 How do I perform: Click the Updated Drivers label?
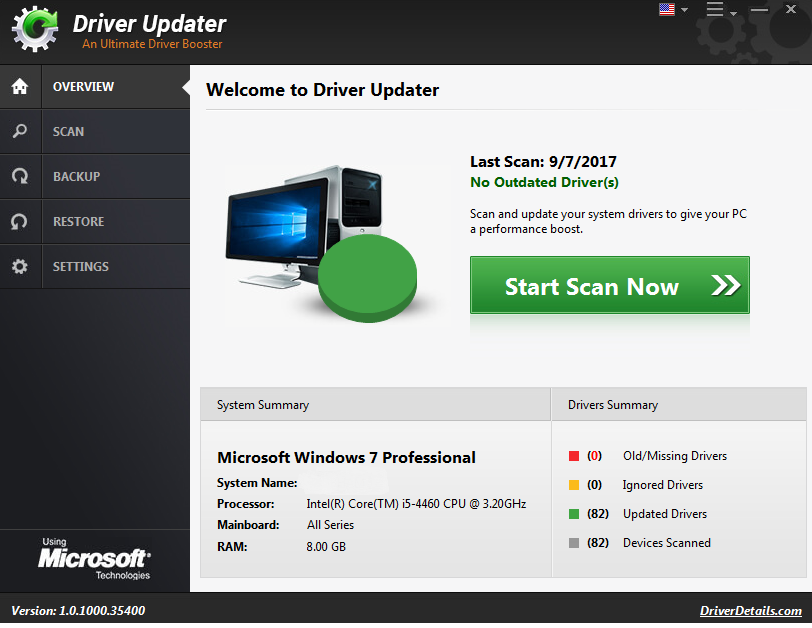[665, 514]
